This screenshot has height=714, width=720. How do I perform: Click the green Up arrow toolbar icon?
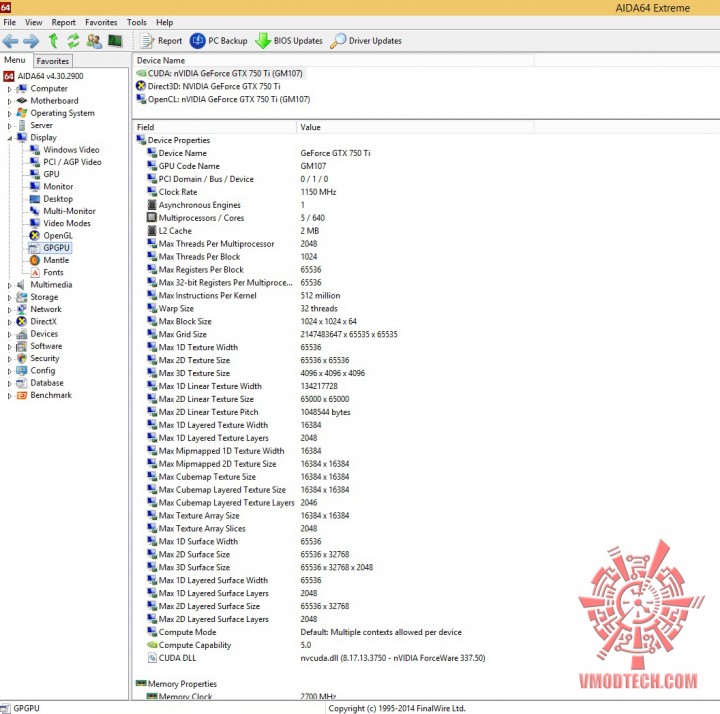(x=53, y=41)
